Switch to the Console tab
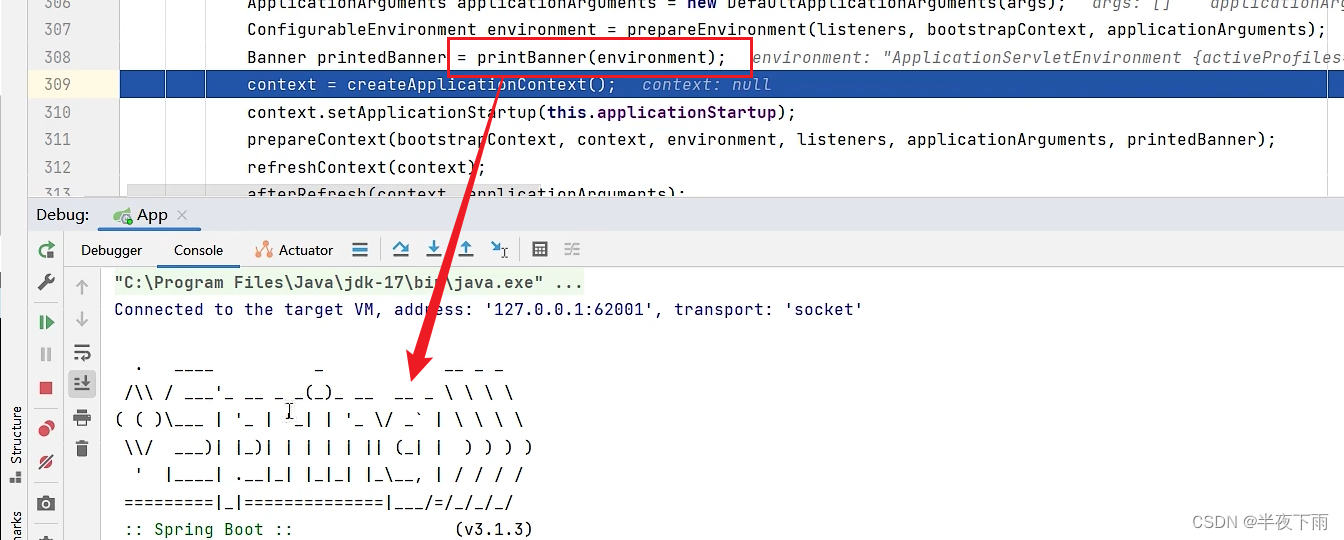The height and width of the screenshot is (540, 1344). [198, 250]
